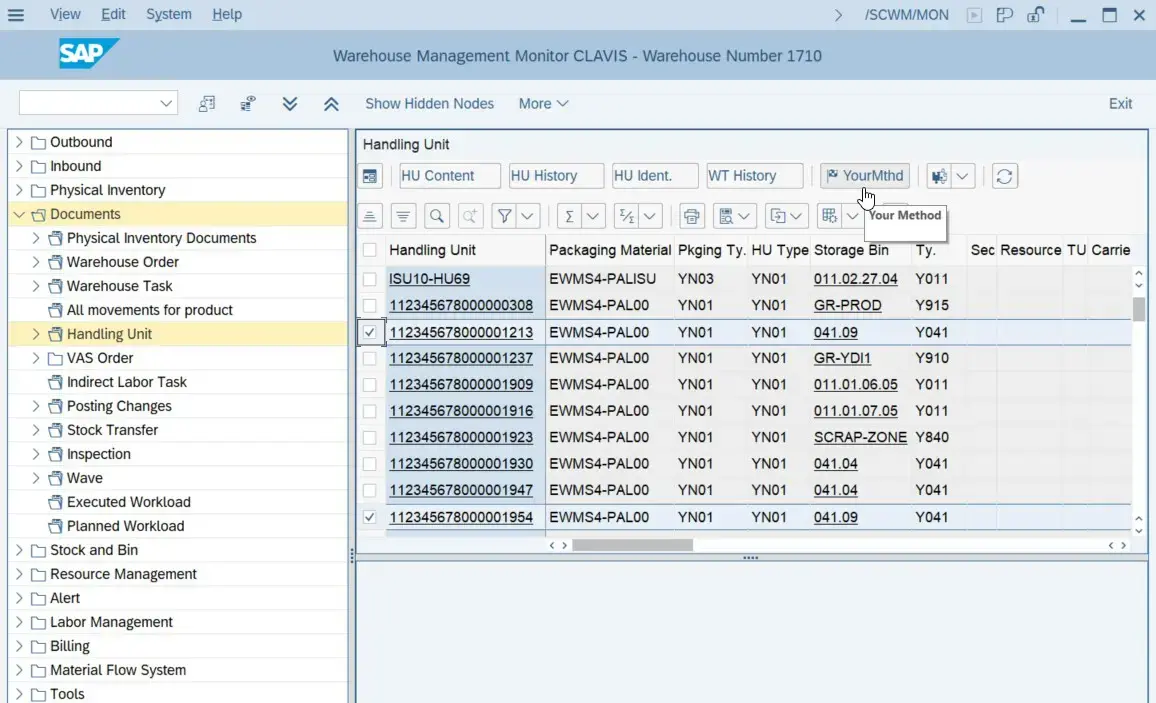Click the HU Content button
The image size is (1156, 703).
[x=448, y=176]
